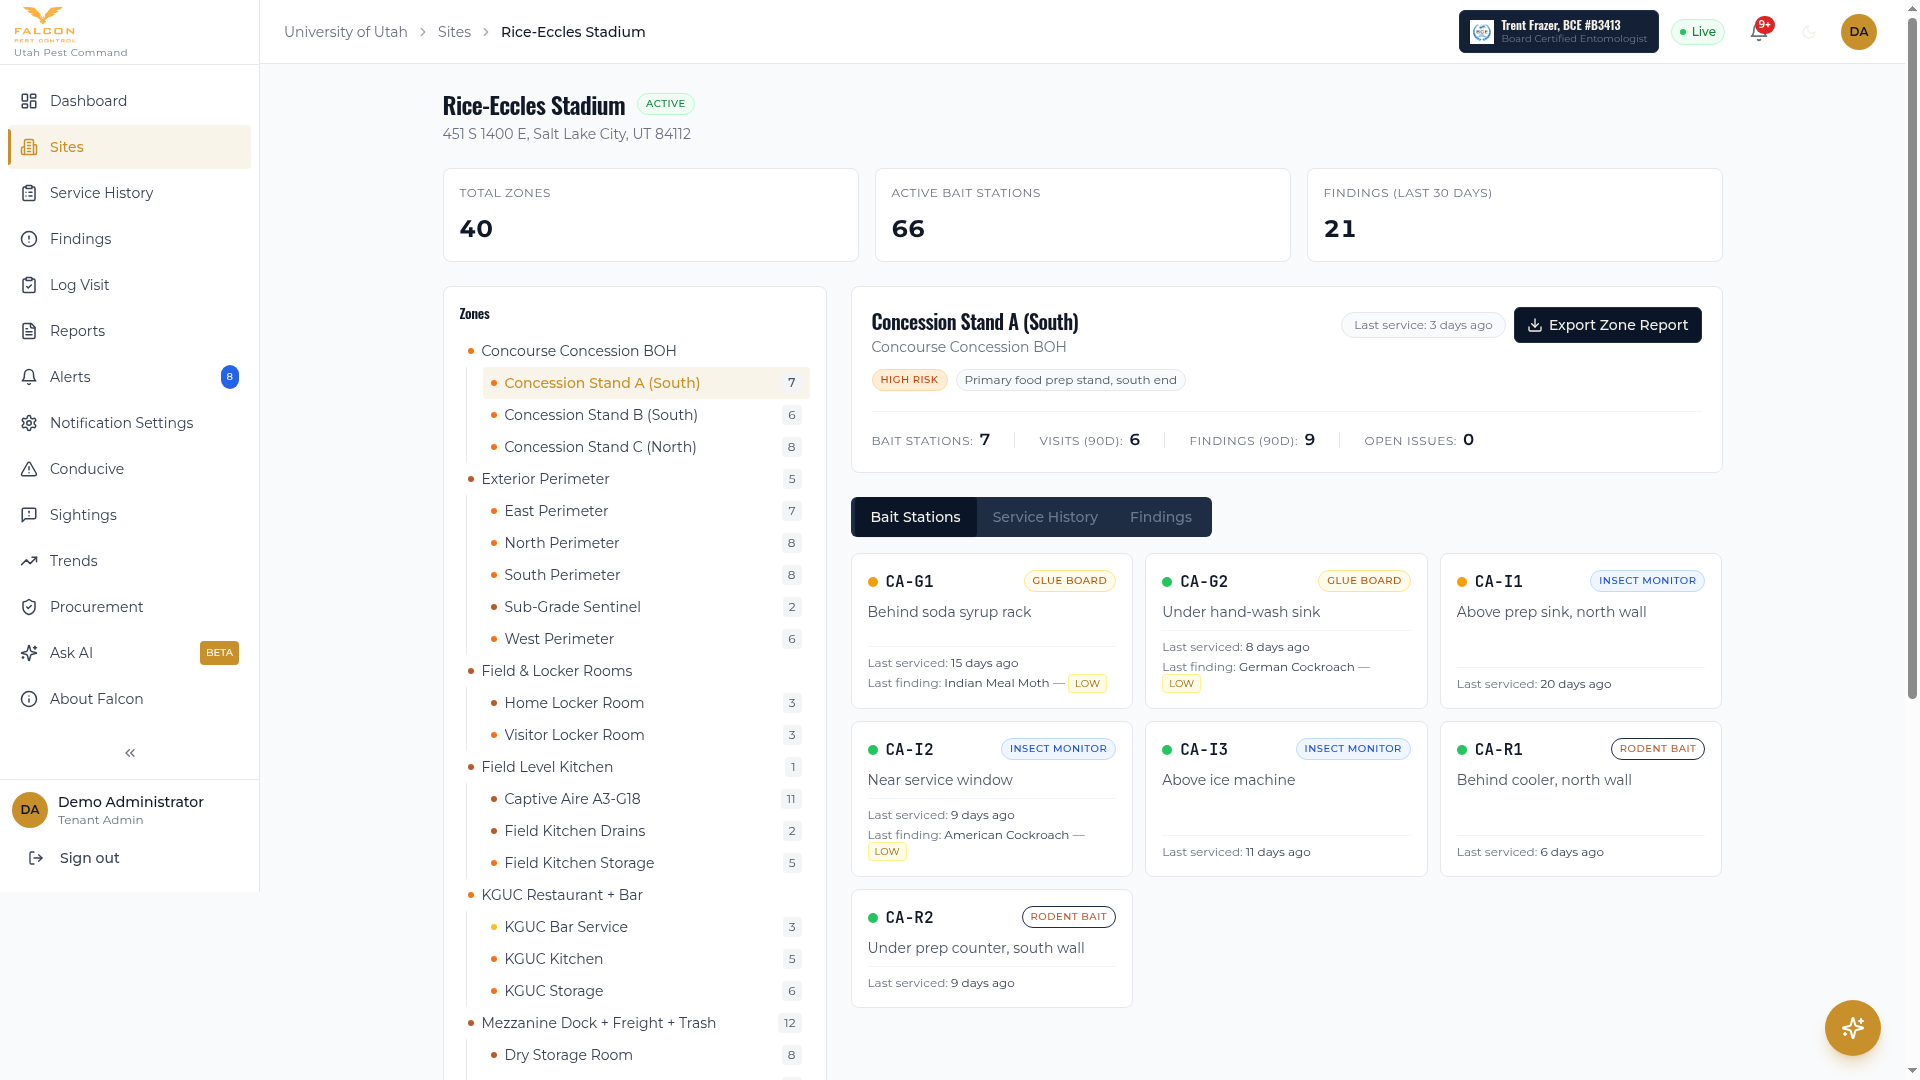Click the Alerts bell icon in sidebar
This screenshot has width=1920, height=1080.
(x=29, y=377)
